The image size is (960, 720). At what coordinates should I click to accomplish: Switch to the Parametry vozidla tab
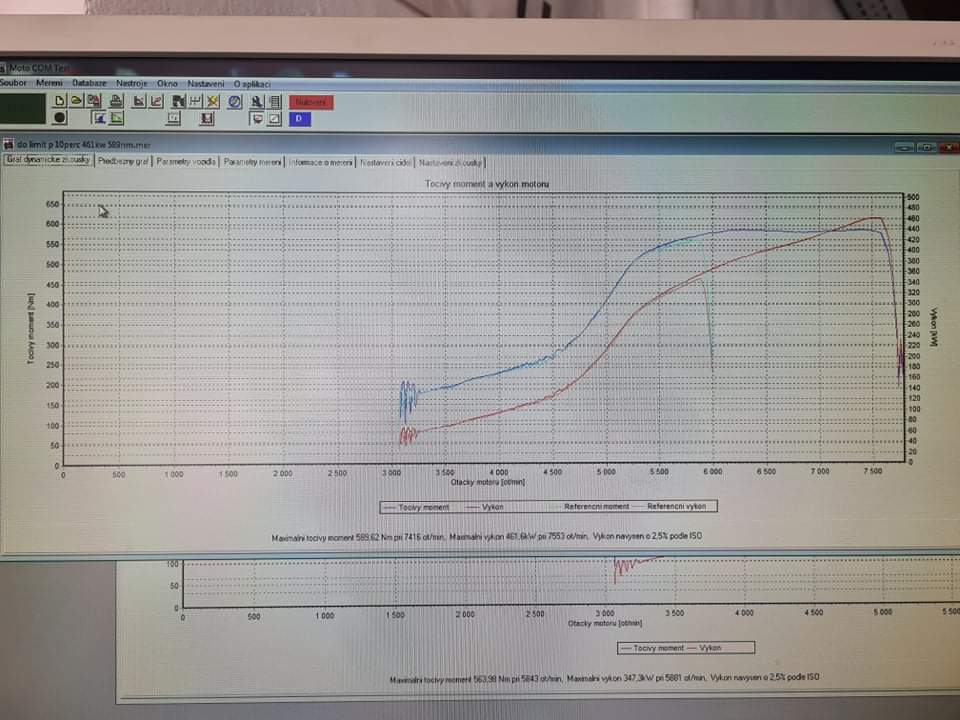[186, 161]
